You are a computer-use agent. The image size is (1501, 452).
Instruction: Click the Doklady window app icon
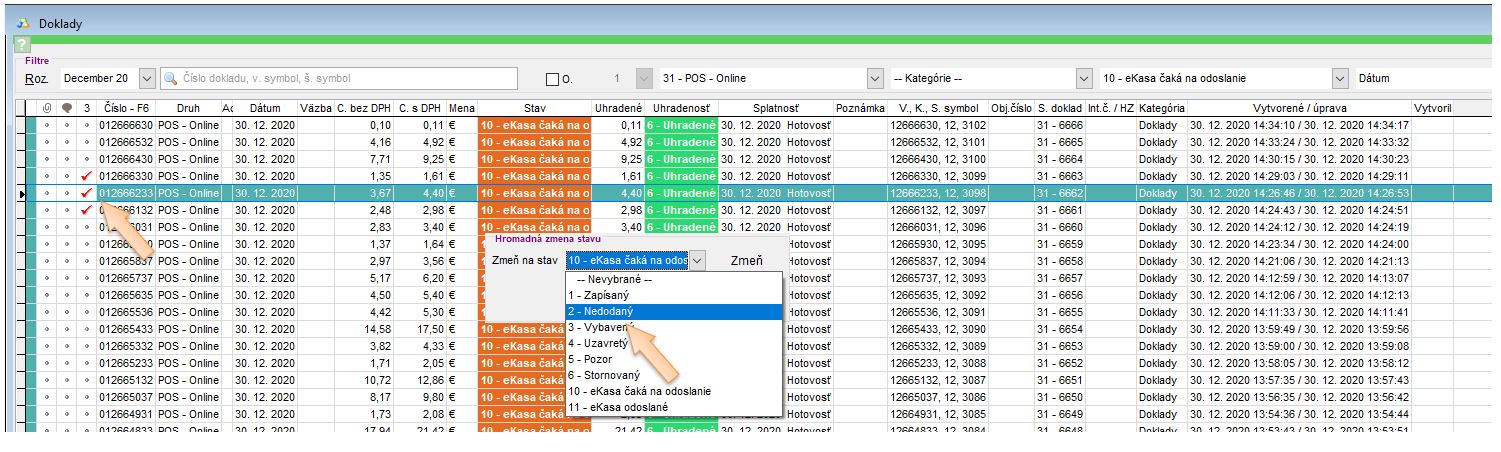click(22, 23)
